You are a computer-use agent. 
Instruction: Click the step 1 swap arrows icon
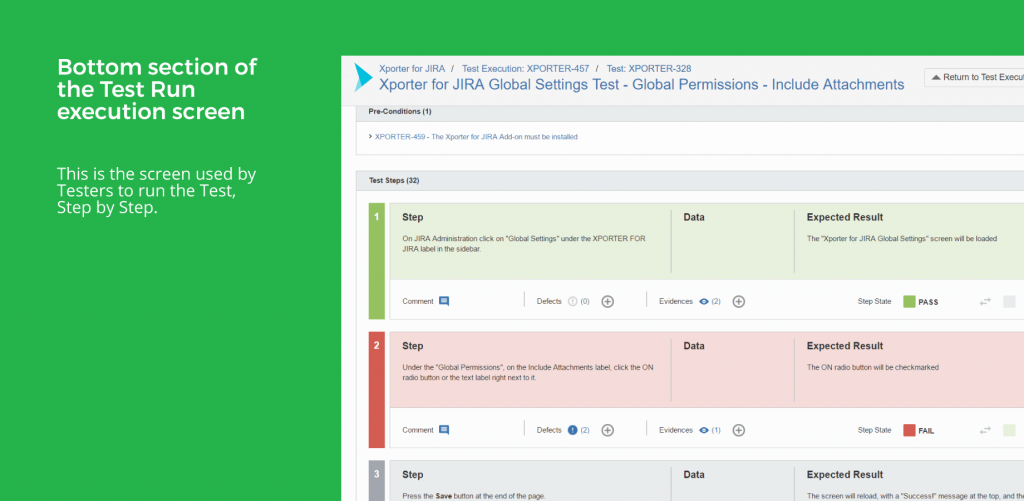985,301
